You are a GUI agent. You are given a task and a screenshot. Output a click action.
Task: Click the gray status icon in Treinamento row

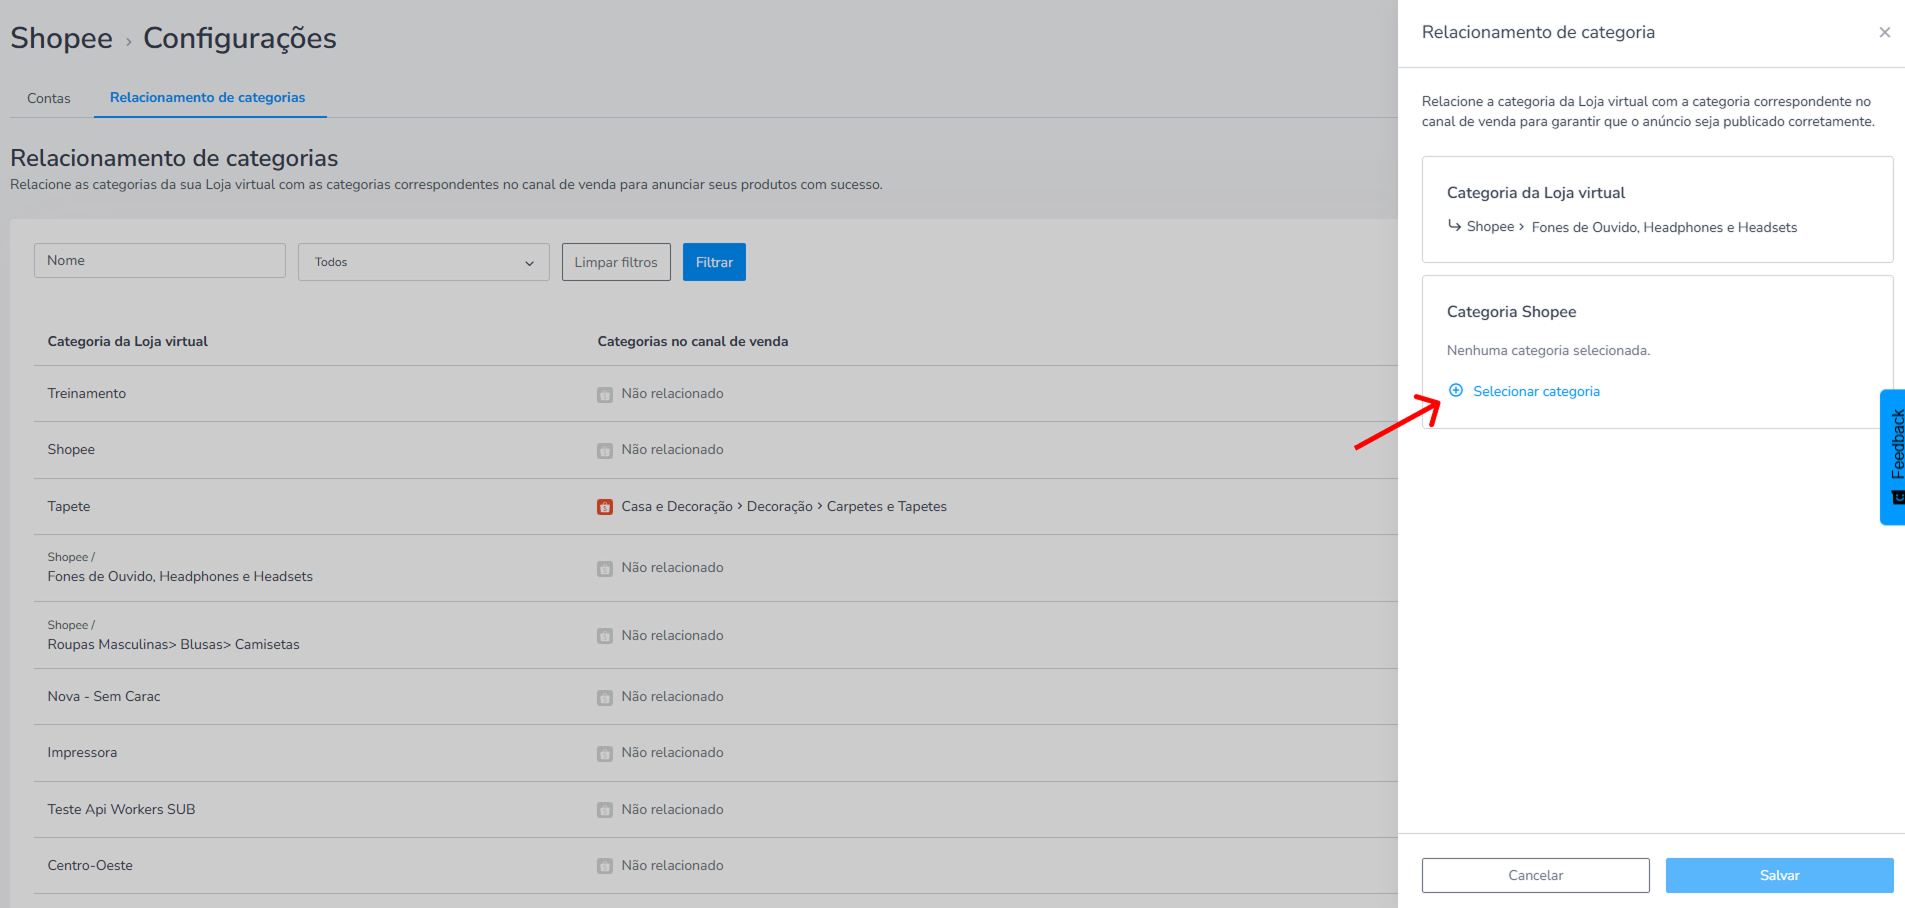605,394
